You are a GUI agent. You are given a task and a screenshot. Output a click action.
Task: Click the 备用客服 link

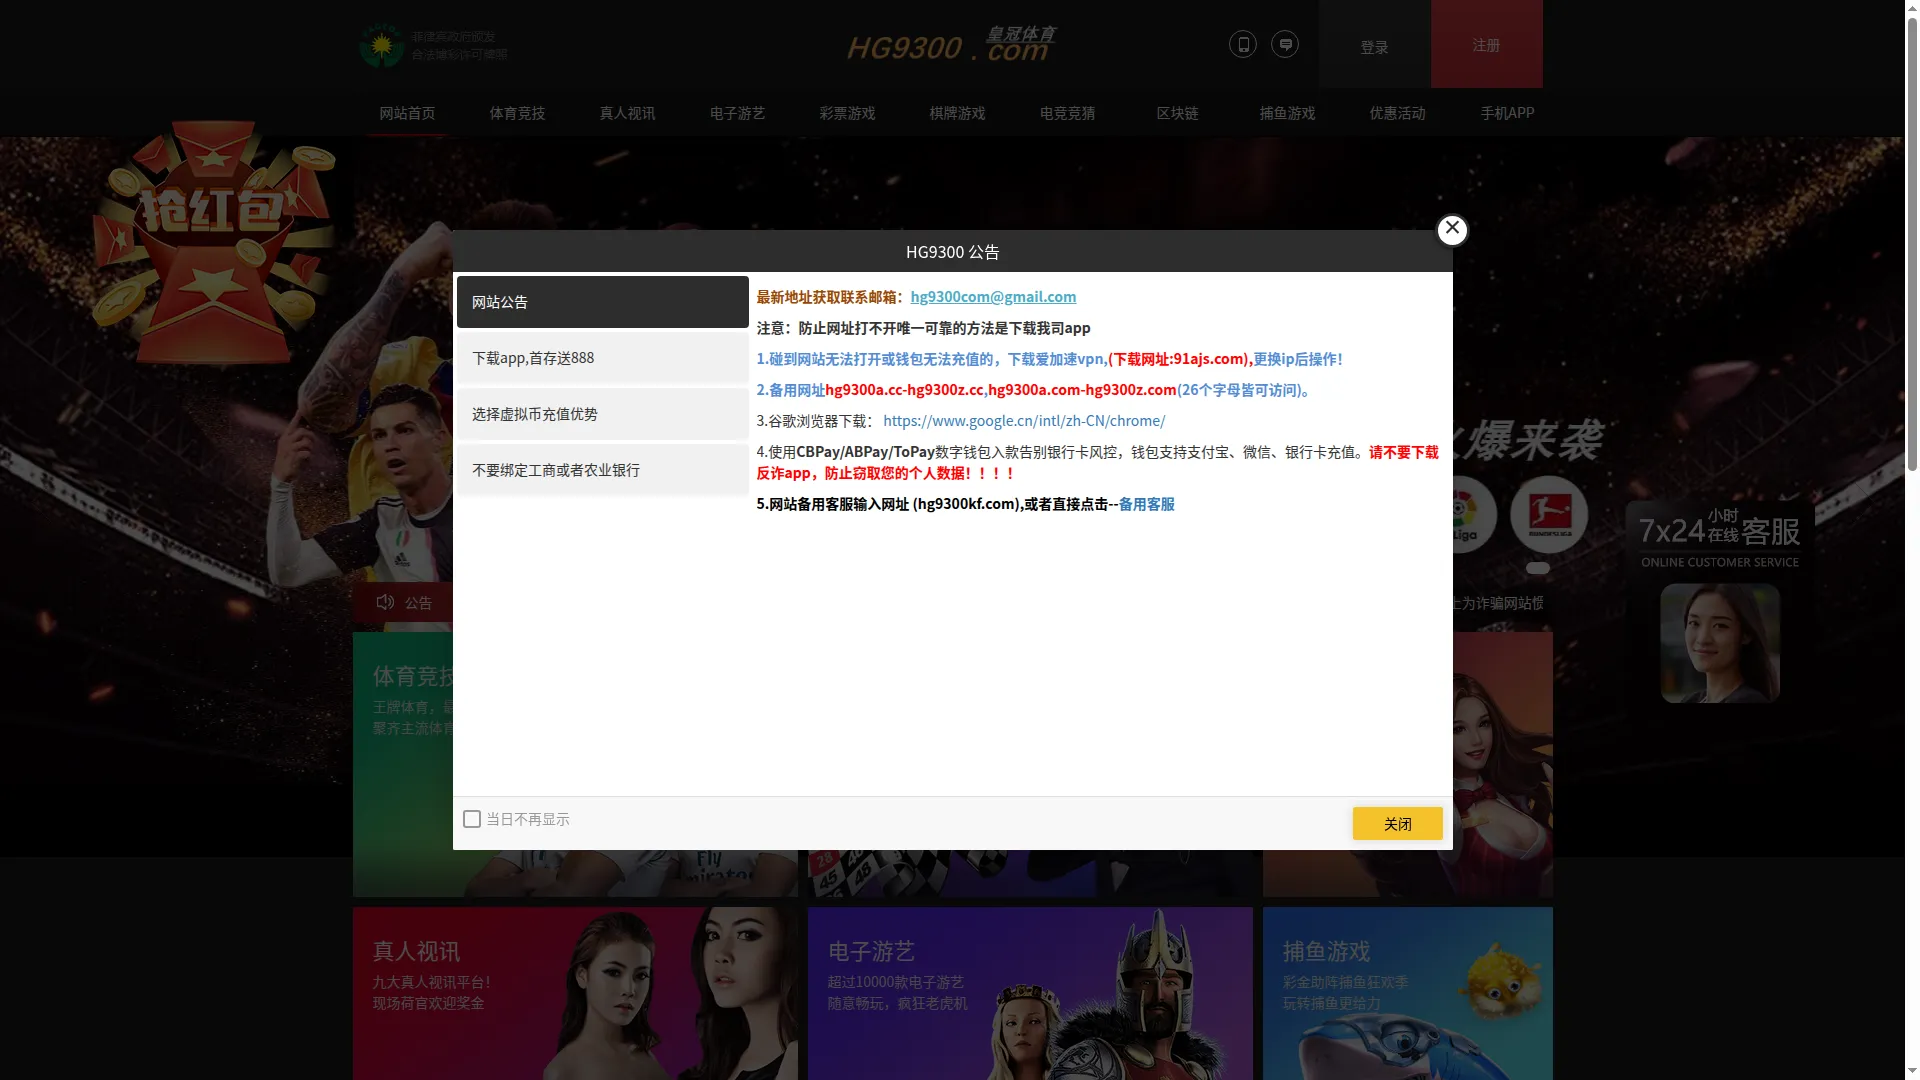(x=1146, y=504)
